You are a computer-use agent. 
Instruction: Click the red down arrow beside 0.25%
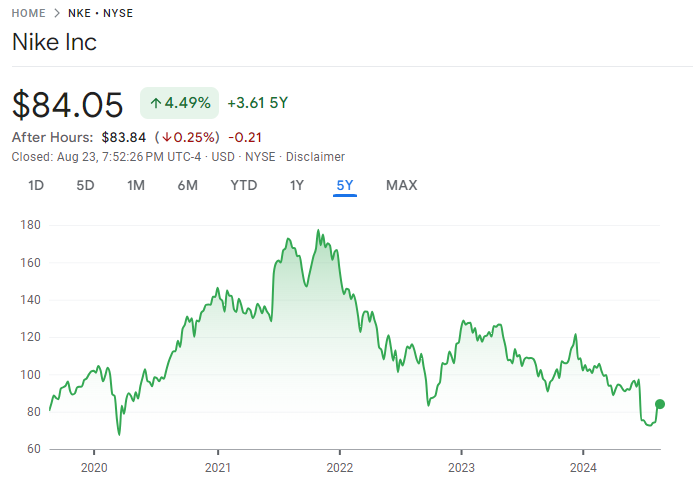[167, 137]
